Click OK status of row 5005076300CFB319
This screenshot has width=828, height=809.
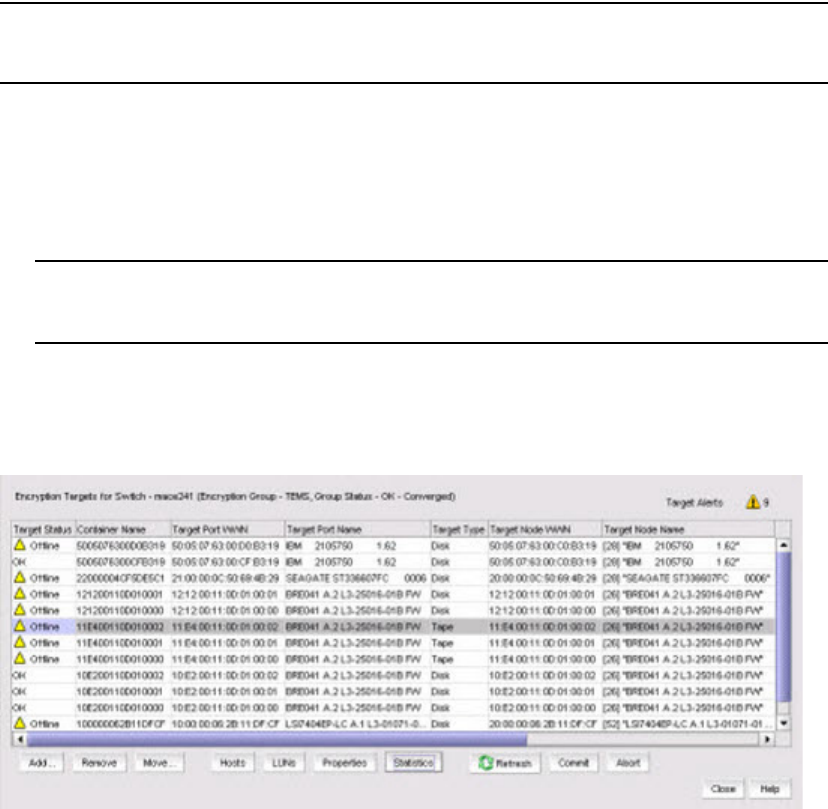point(19,562)
